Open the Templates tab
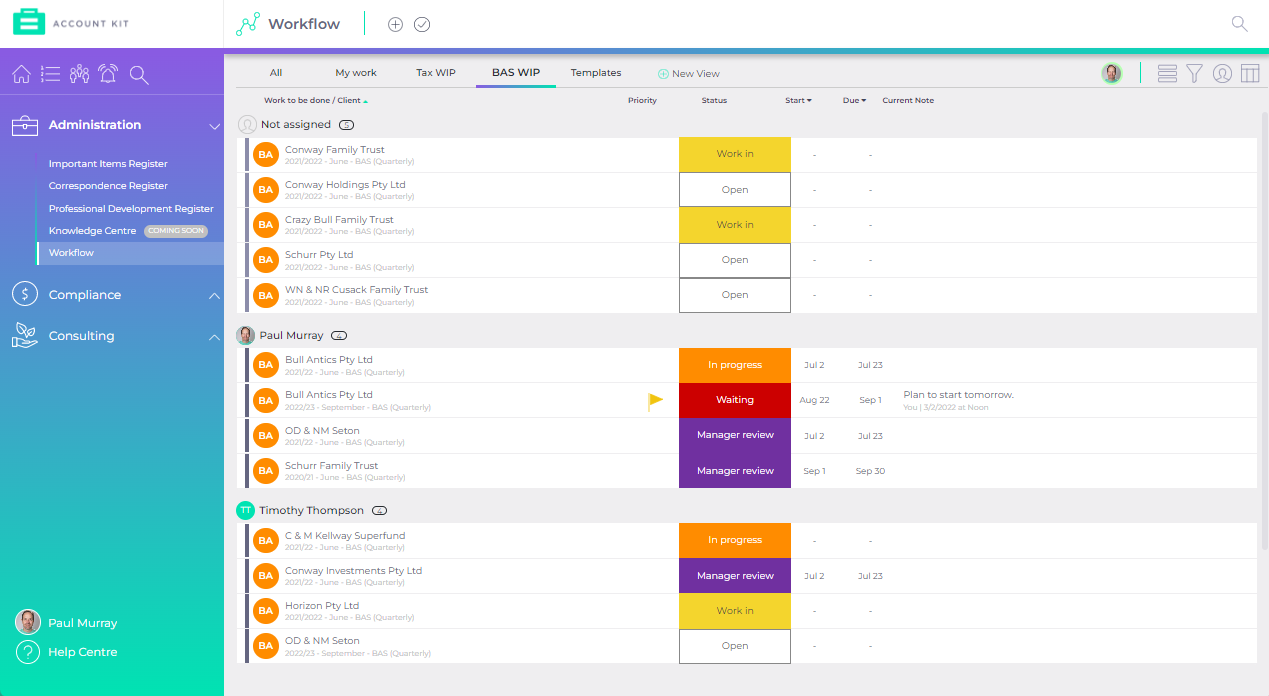This screenshot has width=1269, height=696. coord(596,73)
